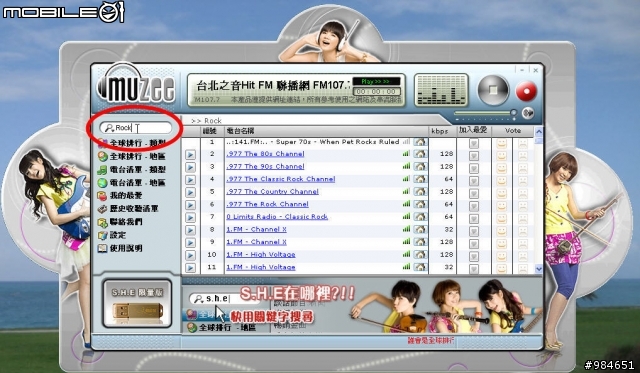
Task: Click the equalizer visualizer display
Action: click(x=441, y=90)
